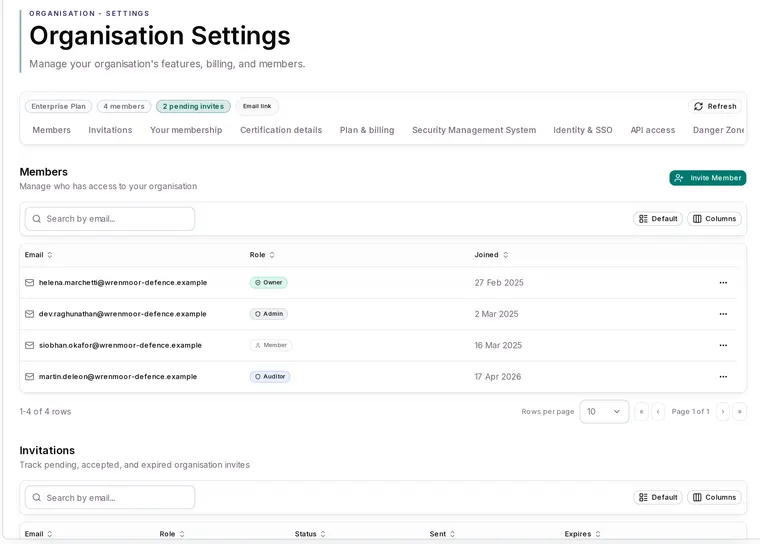Select martin.deleon@wrenmoor-defence.example email text
Screen dimensions: 760x544
(x=118, y=377)
